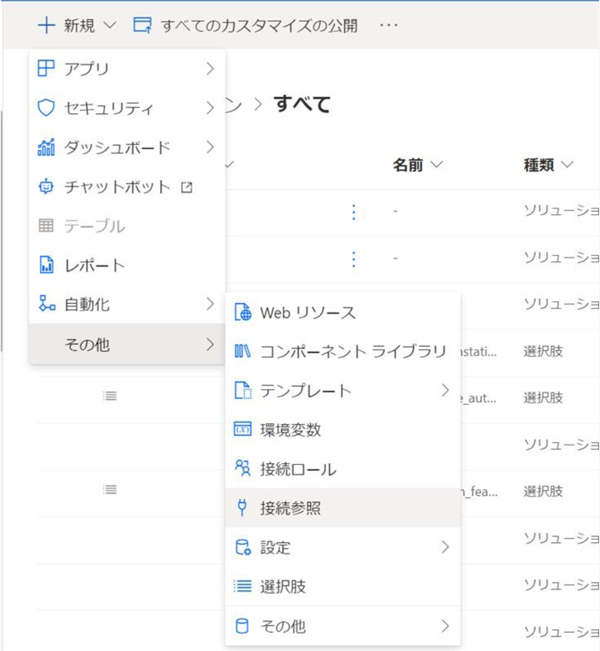Viewport: 600px width, 651px height.
Task: Open the 新規 dropdown in toolbar
Action: 78,25
